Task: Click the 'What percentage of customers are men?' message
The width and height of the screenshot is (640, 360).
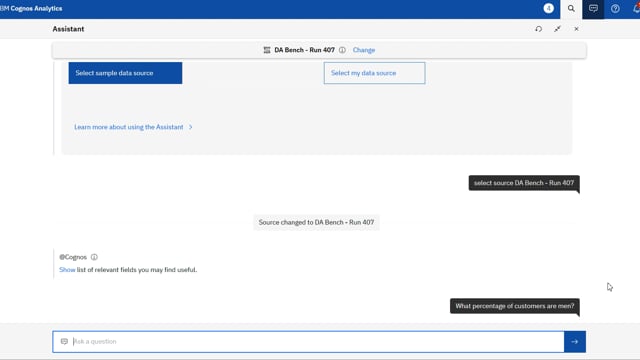Action: (x=515, y=306)
